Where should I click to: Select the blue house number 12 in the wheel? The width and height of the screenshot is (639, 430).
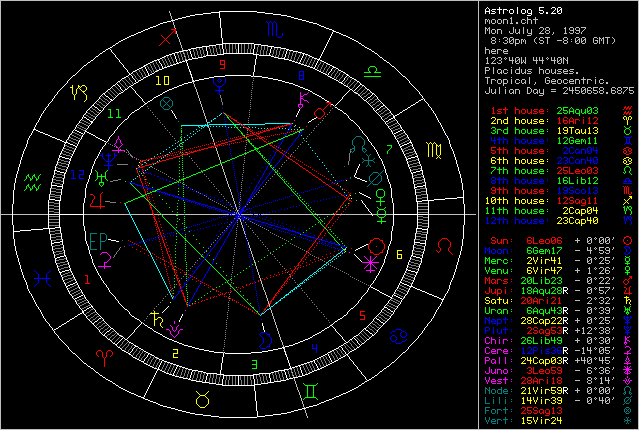click(x=78, y=175)
